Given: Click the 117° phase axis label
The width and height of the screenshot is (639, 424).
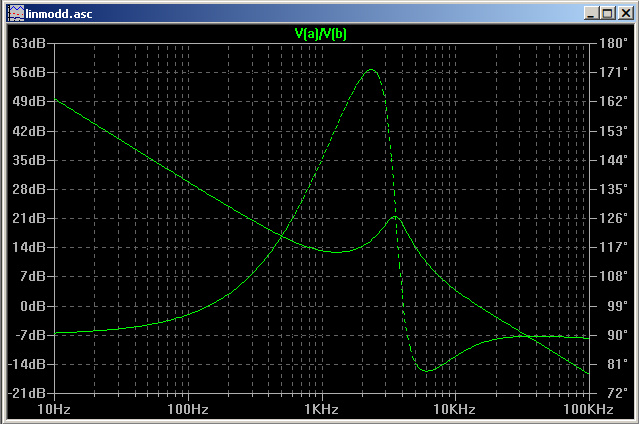Looking at the screenshot, I should 613,247.
